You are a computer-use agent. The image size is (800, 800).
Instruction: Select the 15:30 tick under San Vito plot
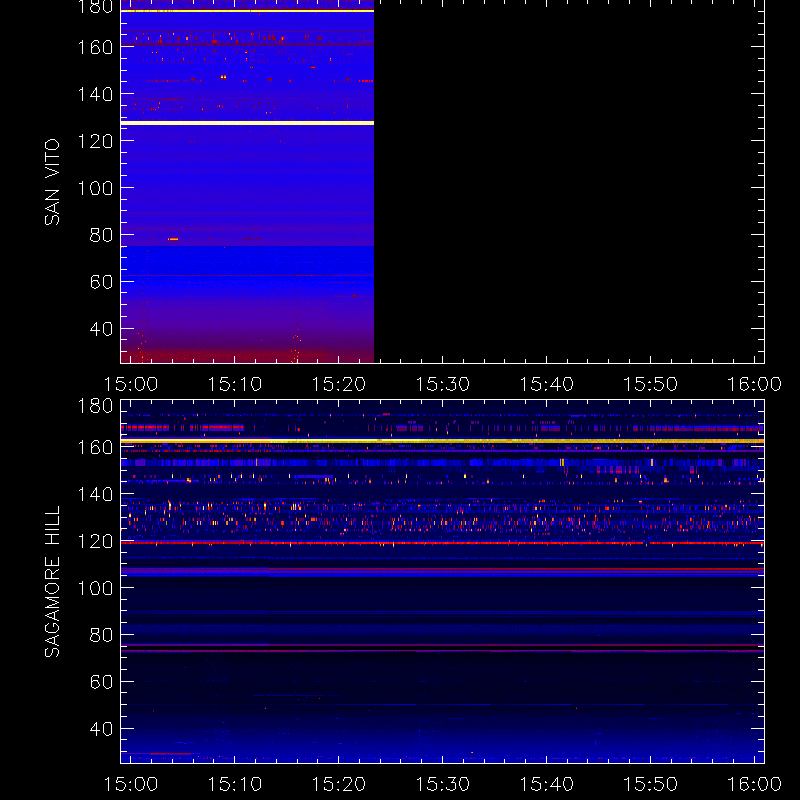tap(442, 384)
